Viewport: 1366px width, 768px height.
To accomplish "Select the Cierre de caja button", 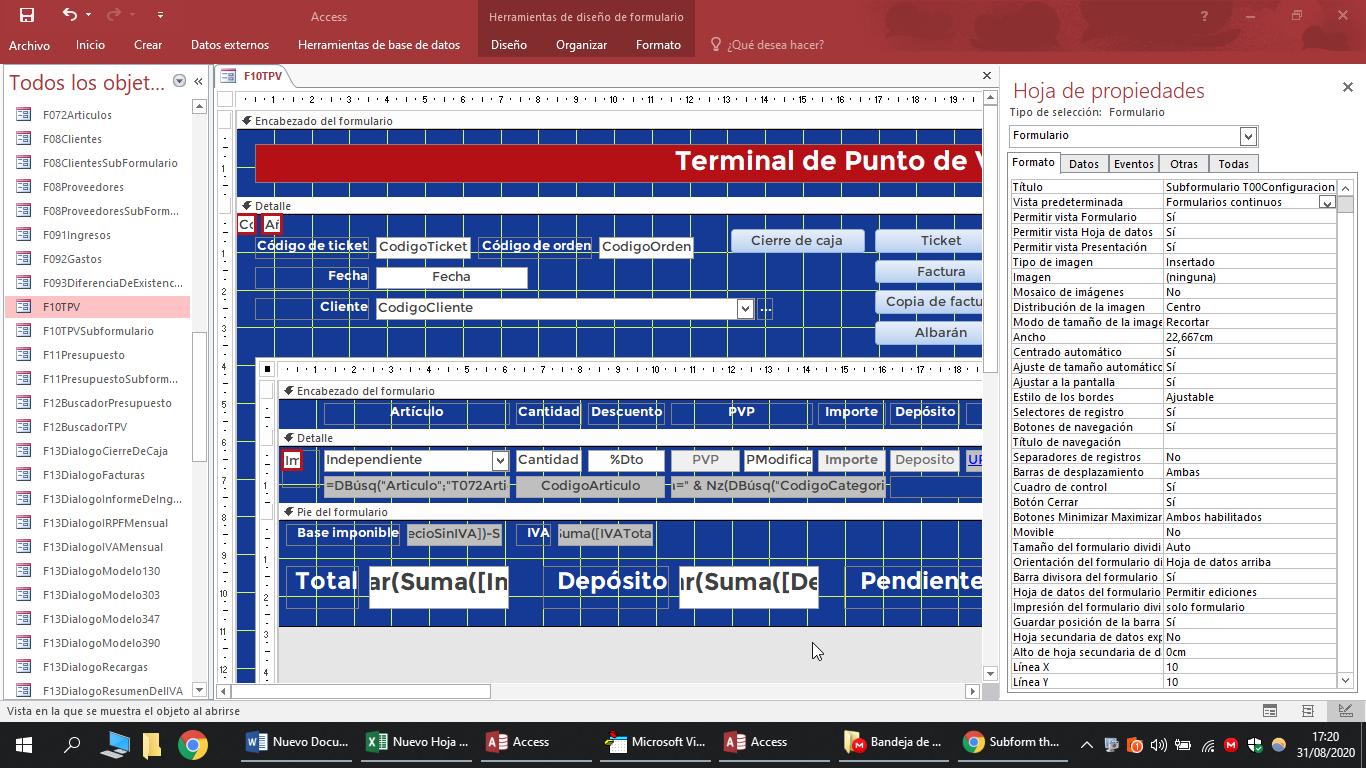I will (x=796, y=241).
